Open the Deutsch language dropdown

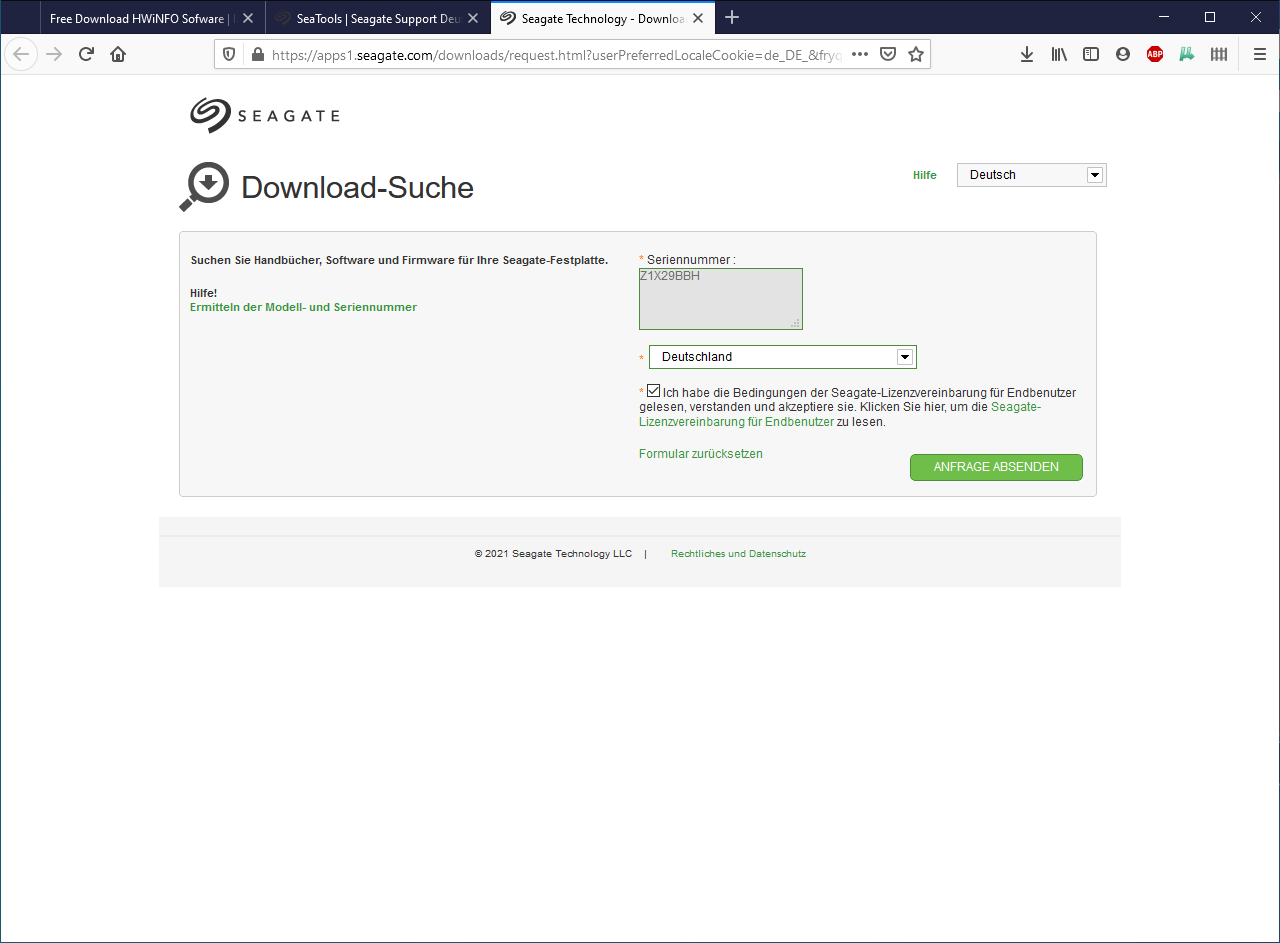[x=1031, y=175]
